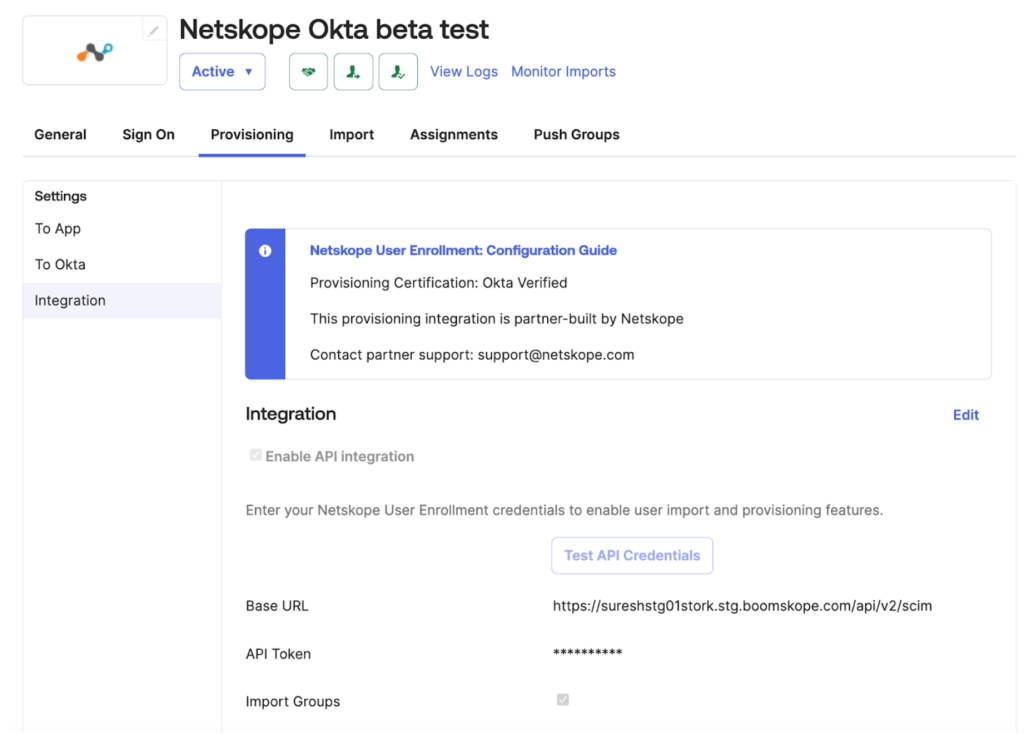Viewport: 1024px width, 734px height.
Task: Click the push user provisioning icon button
Action: [353, 72]
